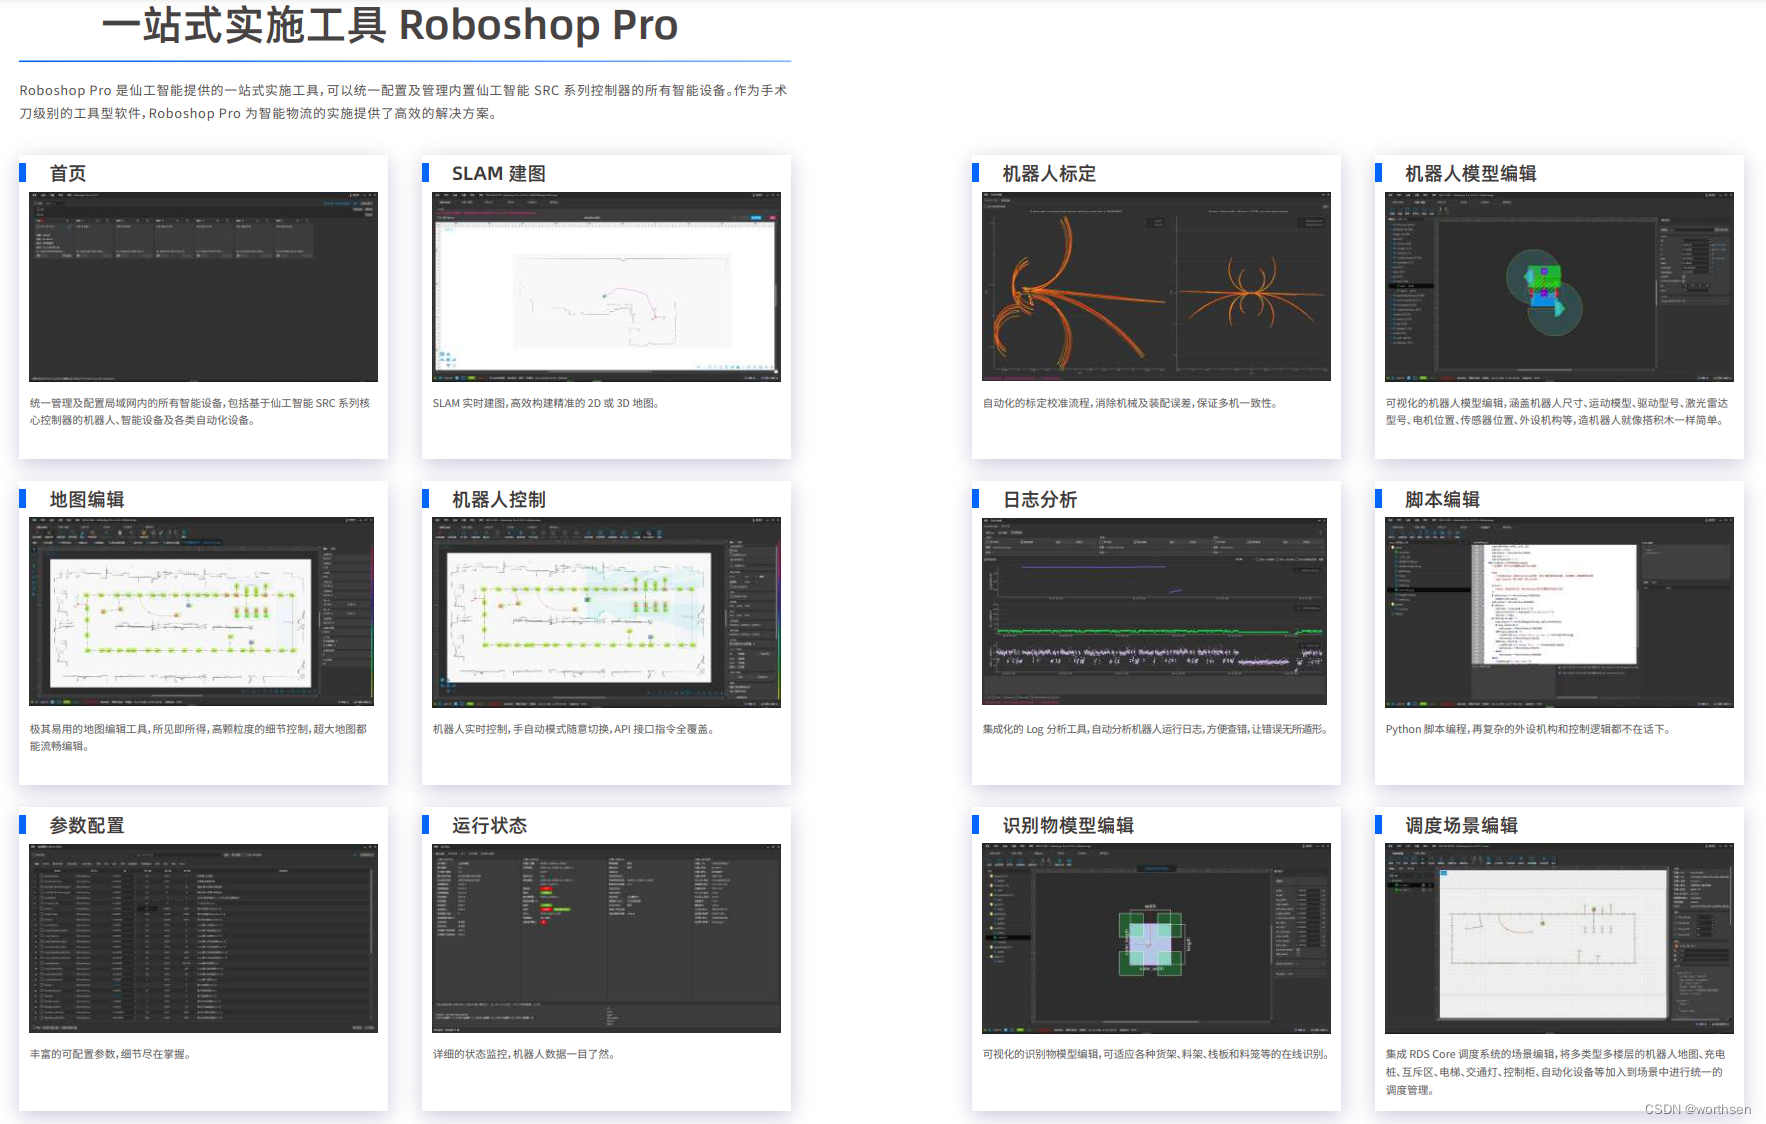Click the 运行状态 card heading
Image resolution: width=1766 pixels, height=1124 pixels.
(489, 825)
